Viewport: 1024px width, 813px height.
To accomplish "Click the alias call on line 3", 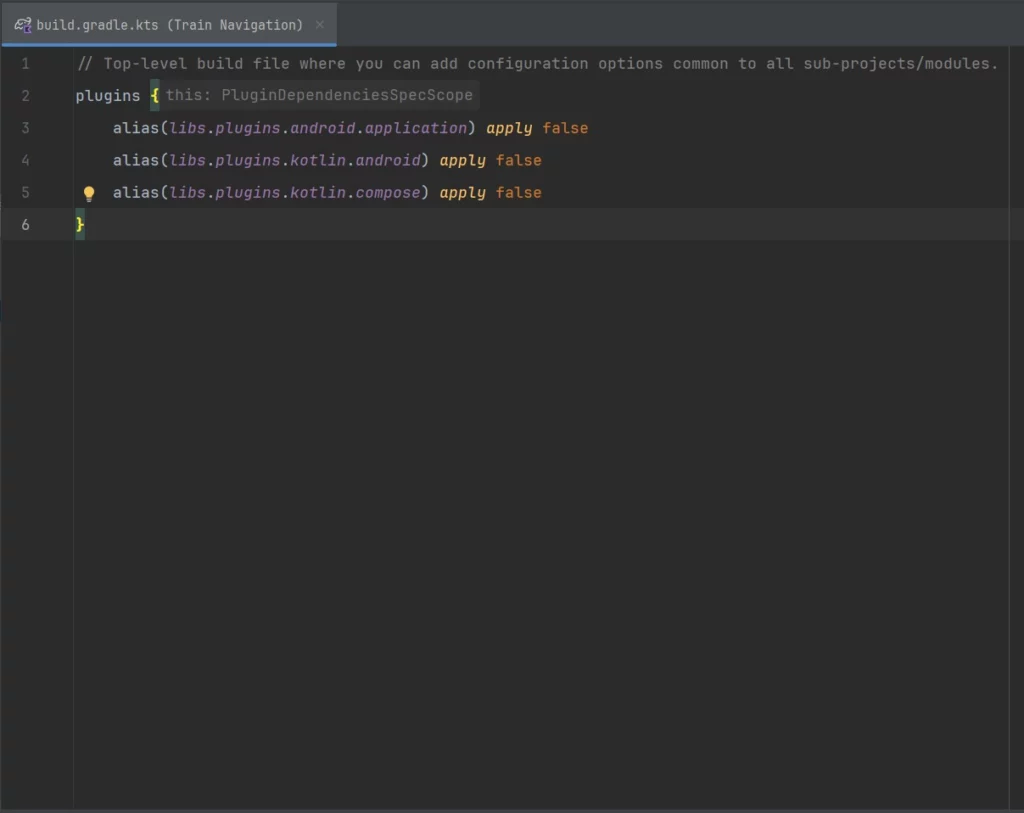I will coord(135,128).
